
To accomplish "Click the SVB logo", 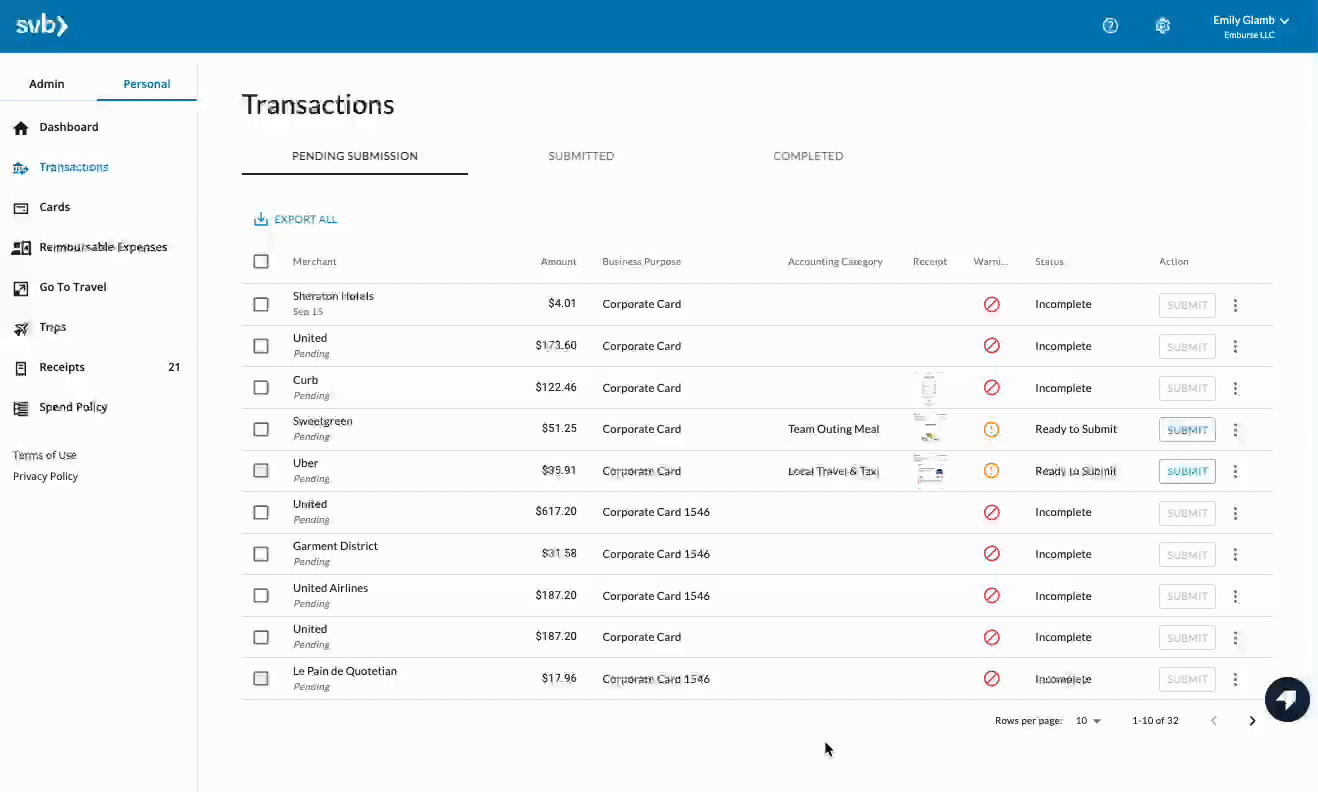I will click(42, 26).
